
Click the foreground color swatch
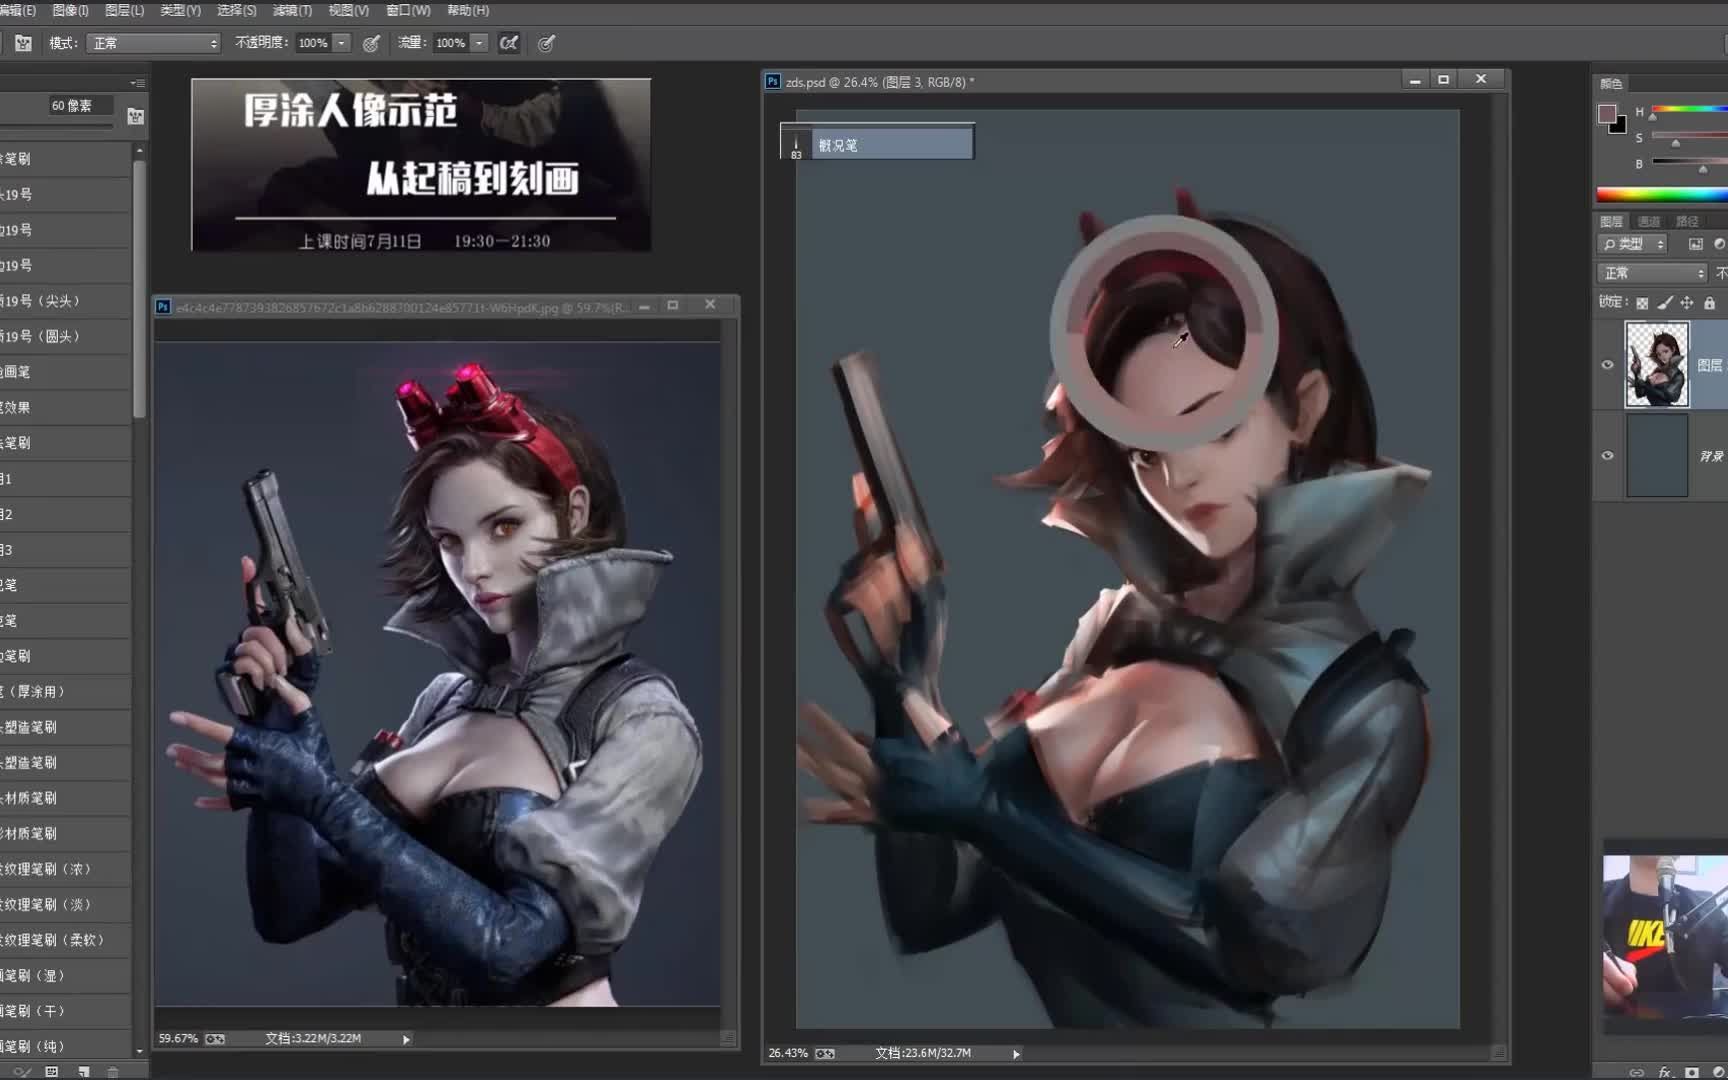click(x=1607, y=113)
